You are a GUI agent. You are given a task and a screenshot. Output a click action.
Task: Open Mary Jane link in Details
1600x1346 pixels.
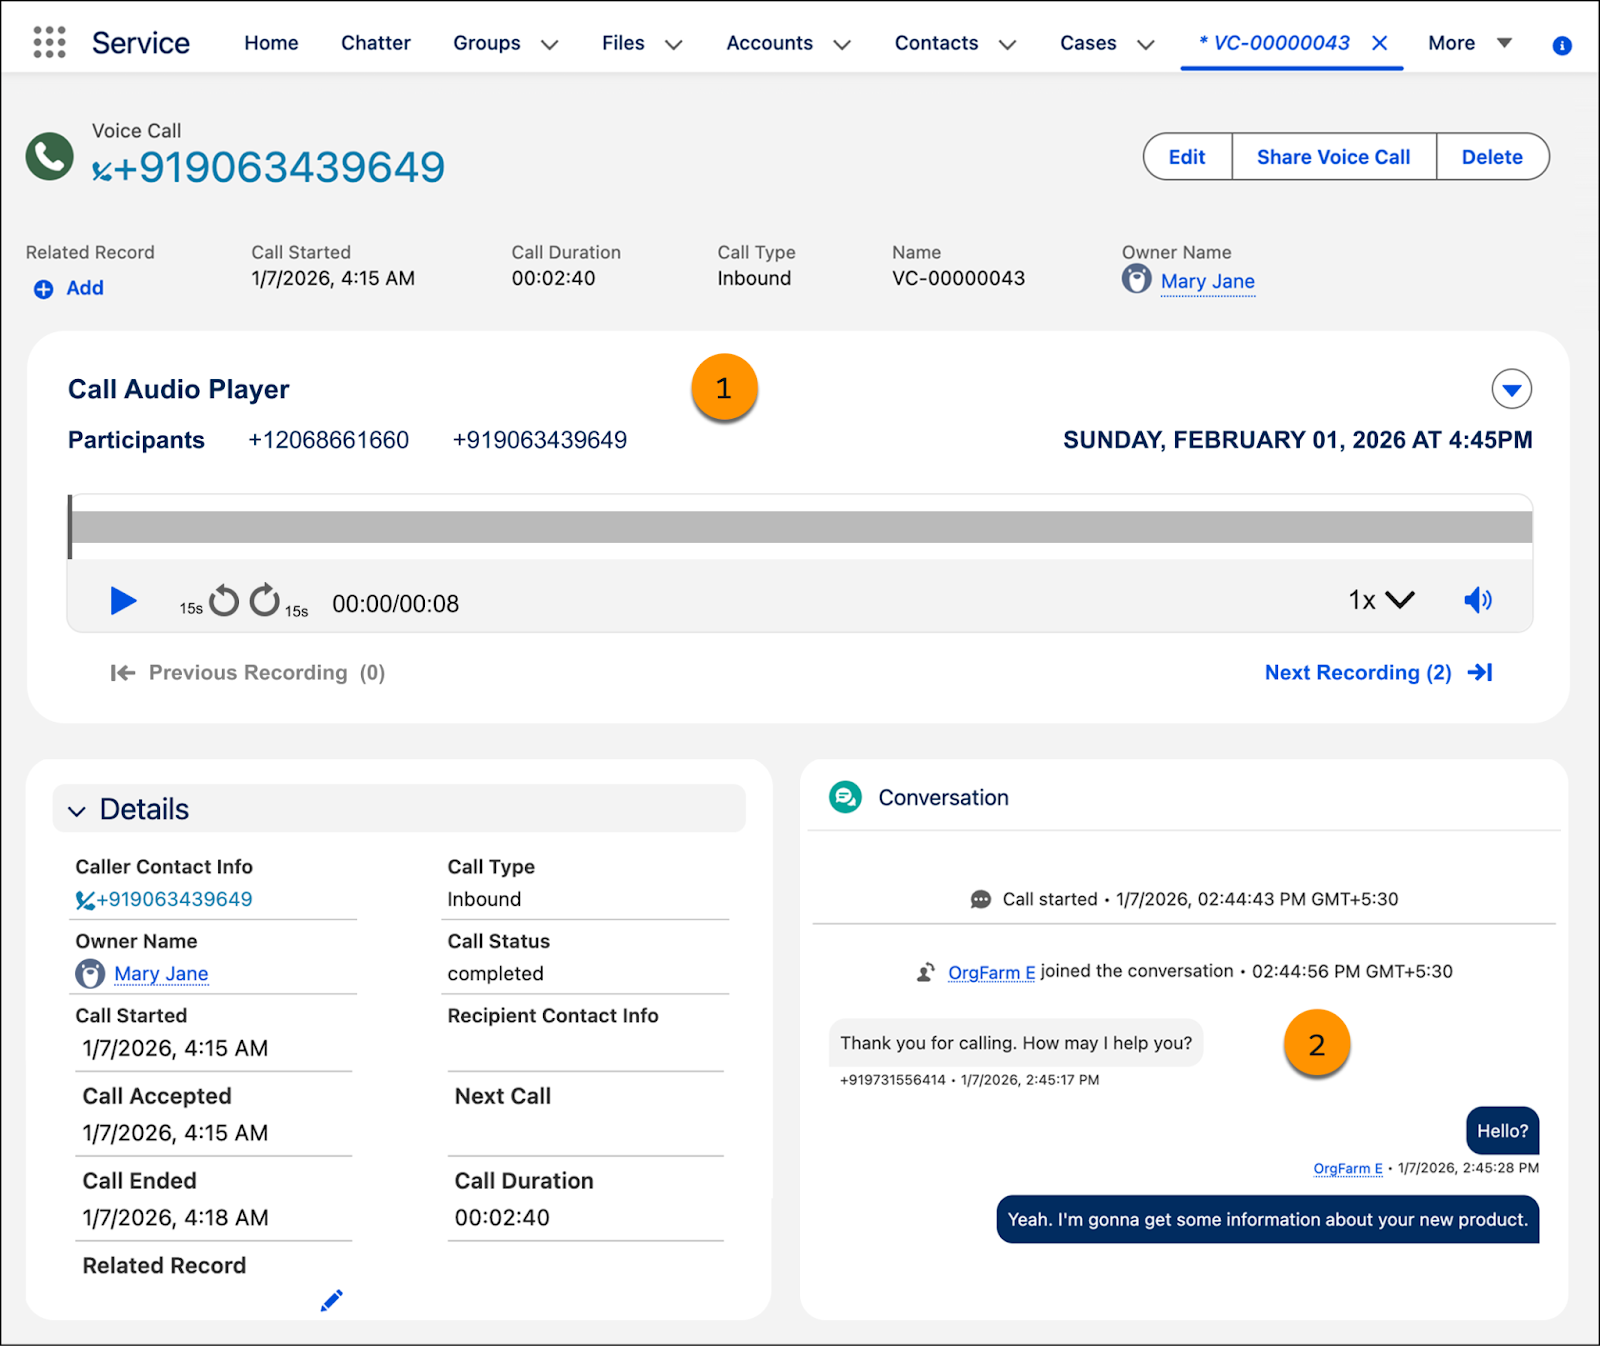tap(161, 974)
